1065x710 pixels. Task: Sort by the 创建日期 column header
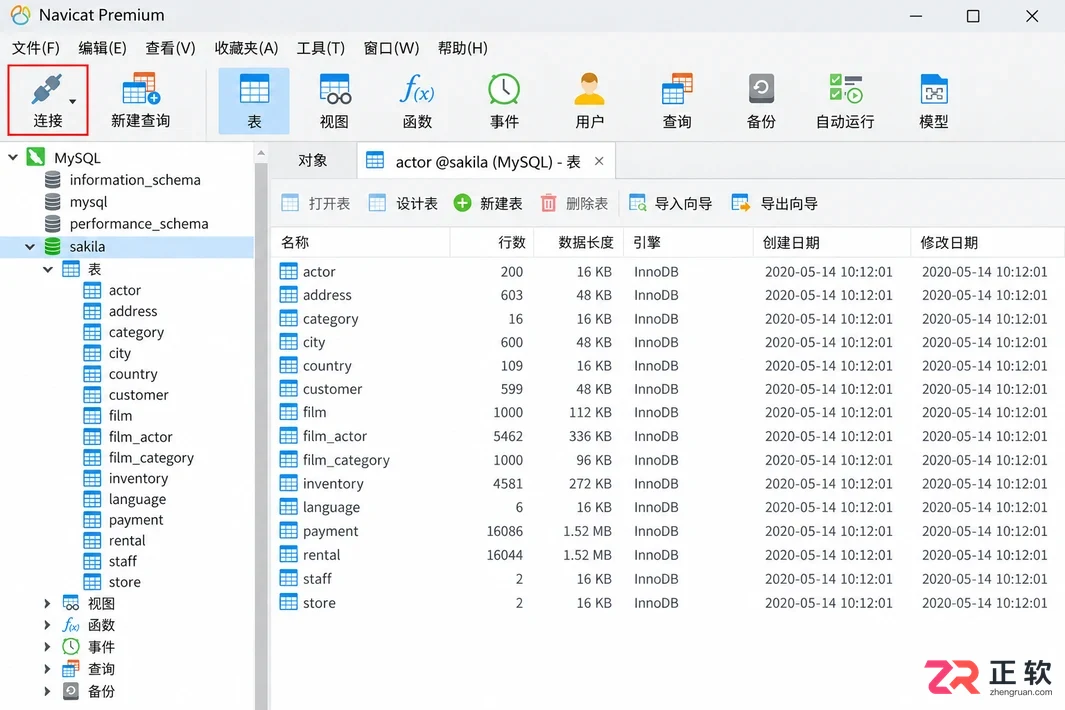coord(832,243)
